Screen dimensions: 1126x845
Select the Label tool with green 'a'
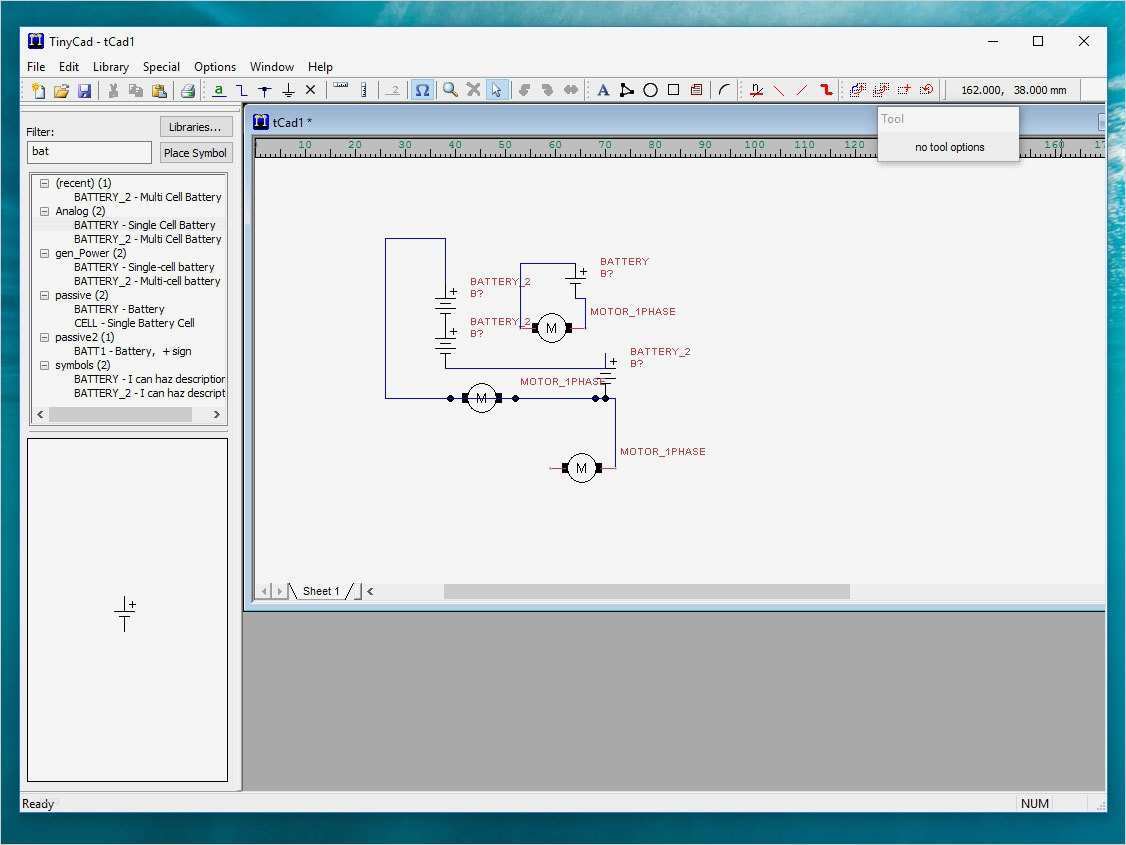click(x=219, y=90)
